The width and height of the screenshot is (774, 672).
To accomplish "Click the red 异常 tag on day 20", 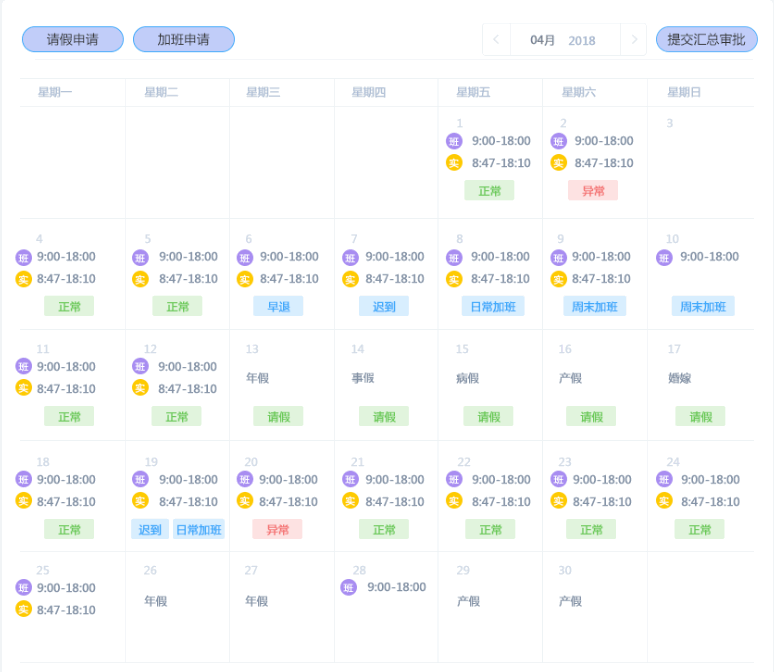I will pyautogui.click(x=277, y=529).
